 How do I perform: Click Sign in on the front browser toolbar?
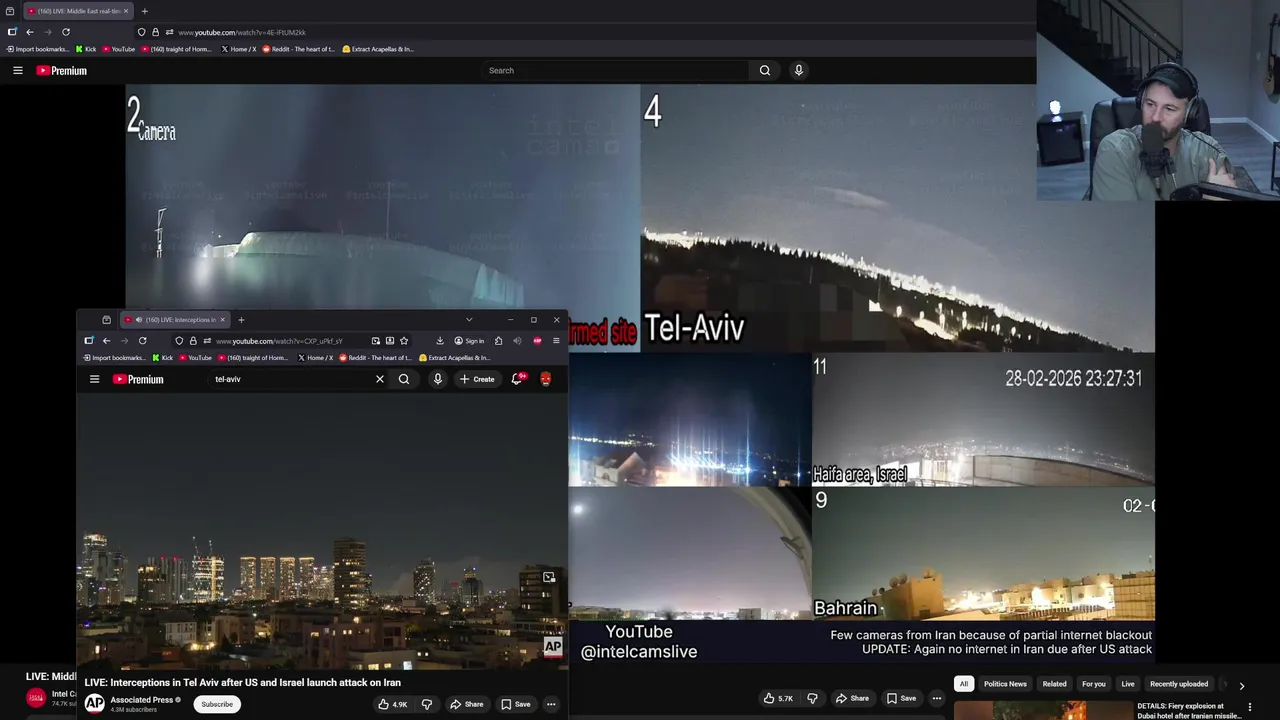click(x=469, y=341)
